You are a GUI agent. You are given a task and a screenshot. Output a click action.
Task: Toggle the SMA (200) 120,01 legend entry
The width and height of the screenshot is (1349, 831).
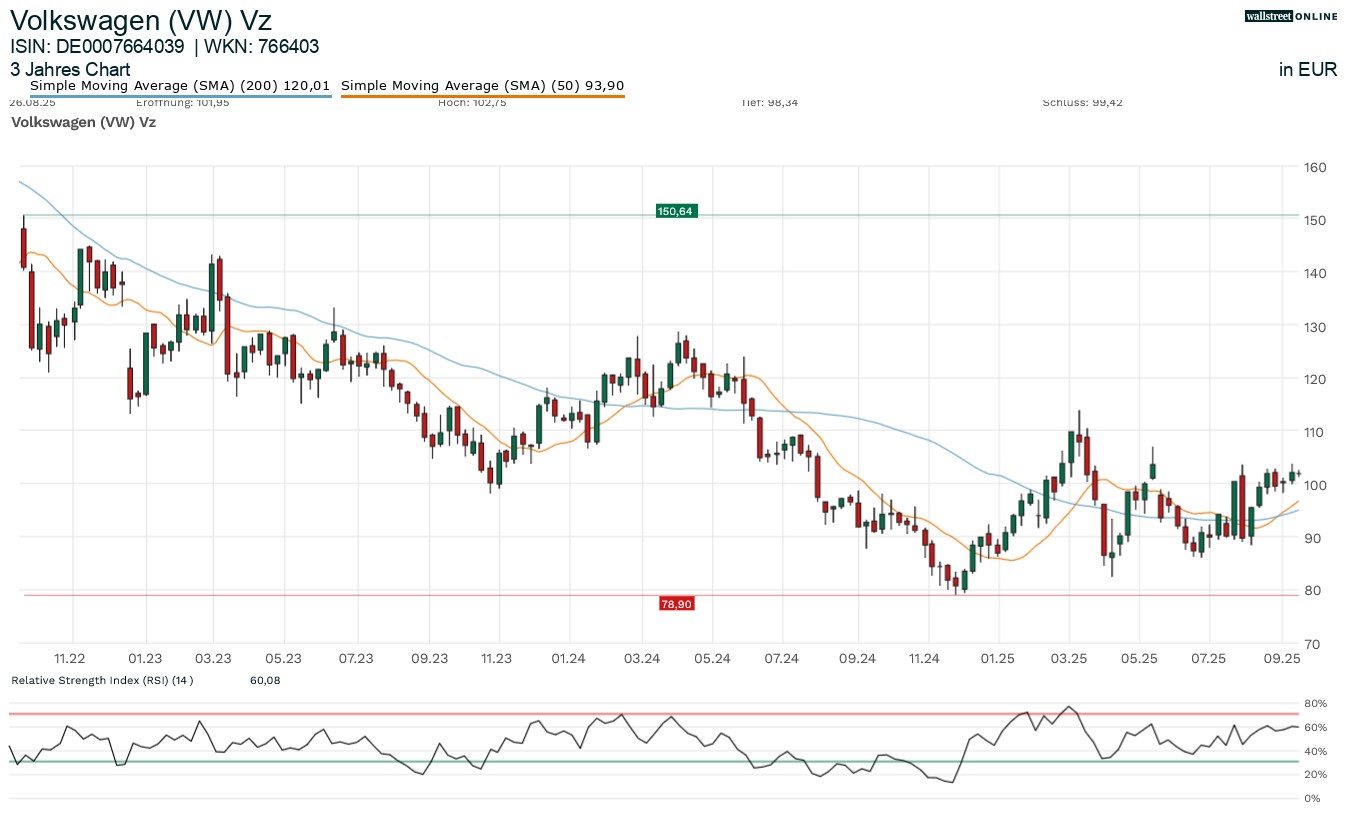click(180, 86)
